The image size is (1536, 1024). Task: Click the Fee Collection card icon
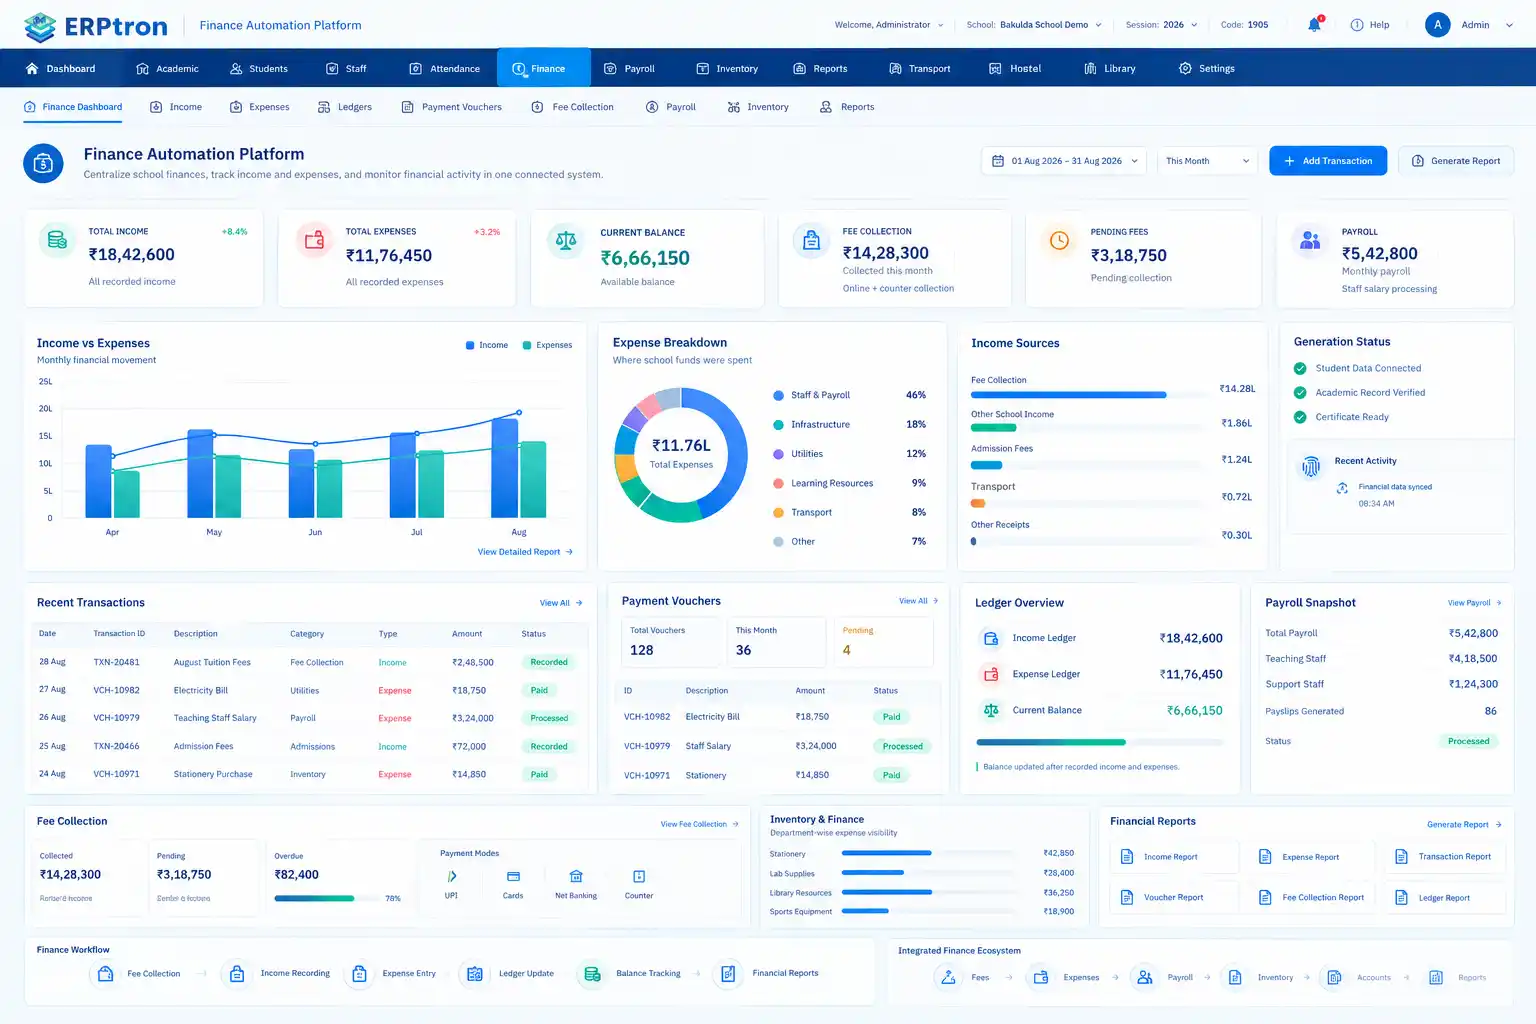point(811,240)
